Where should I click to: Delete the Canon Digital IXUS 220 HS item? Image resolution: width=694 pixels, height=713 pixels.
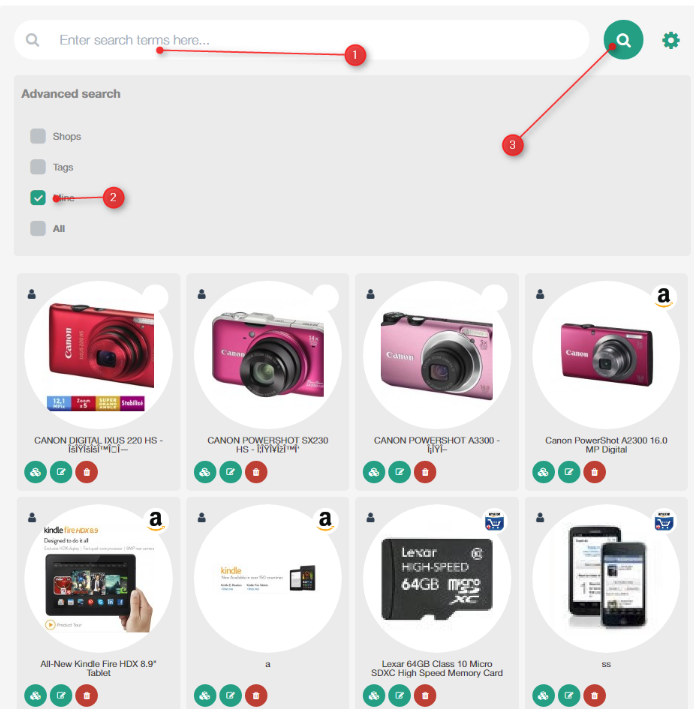coord(86,472)
